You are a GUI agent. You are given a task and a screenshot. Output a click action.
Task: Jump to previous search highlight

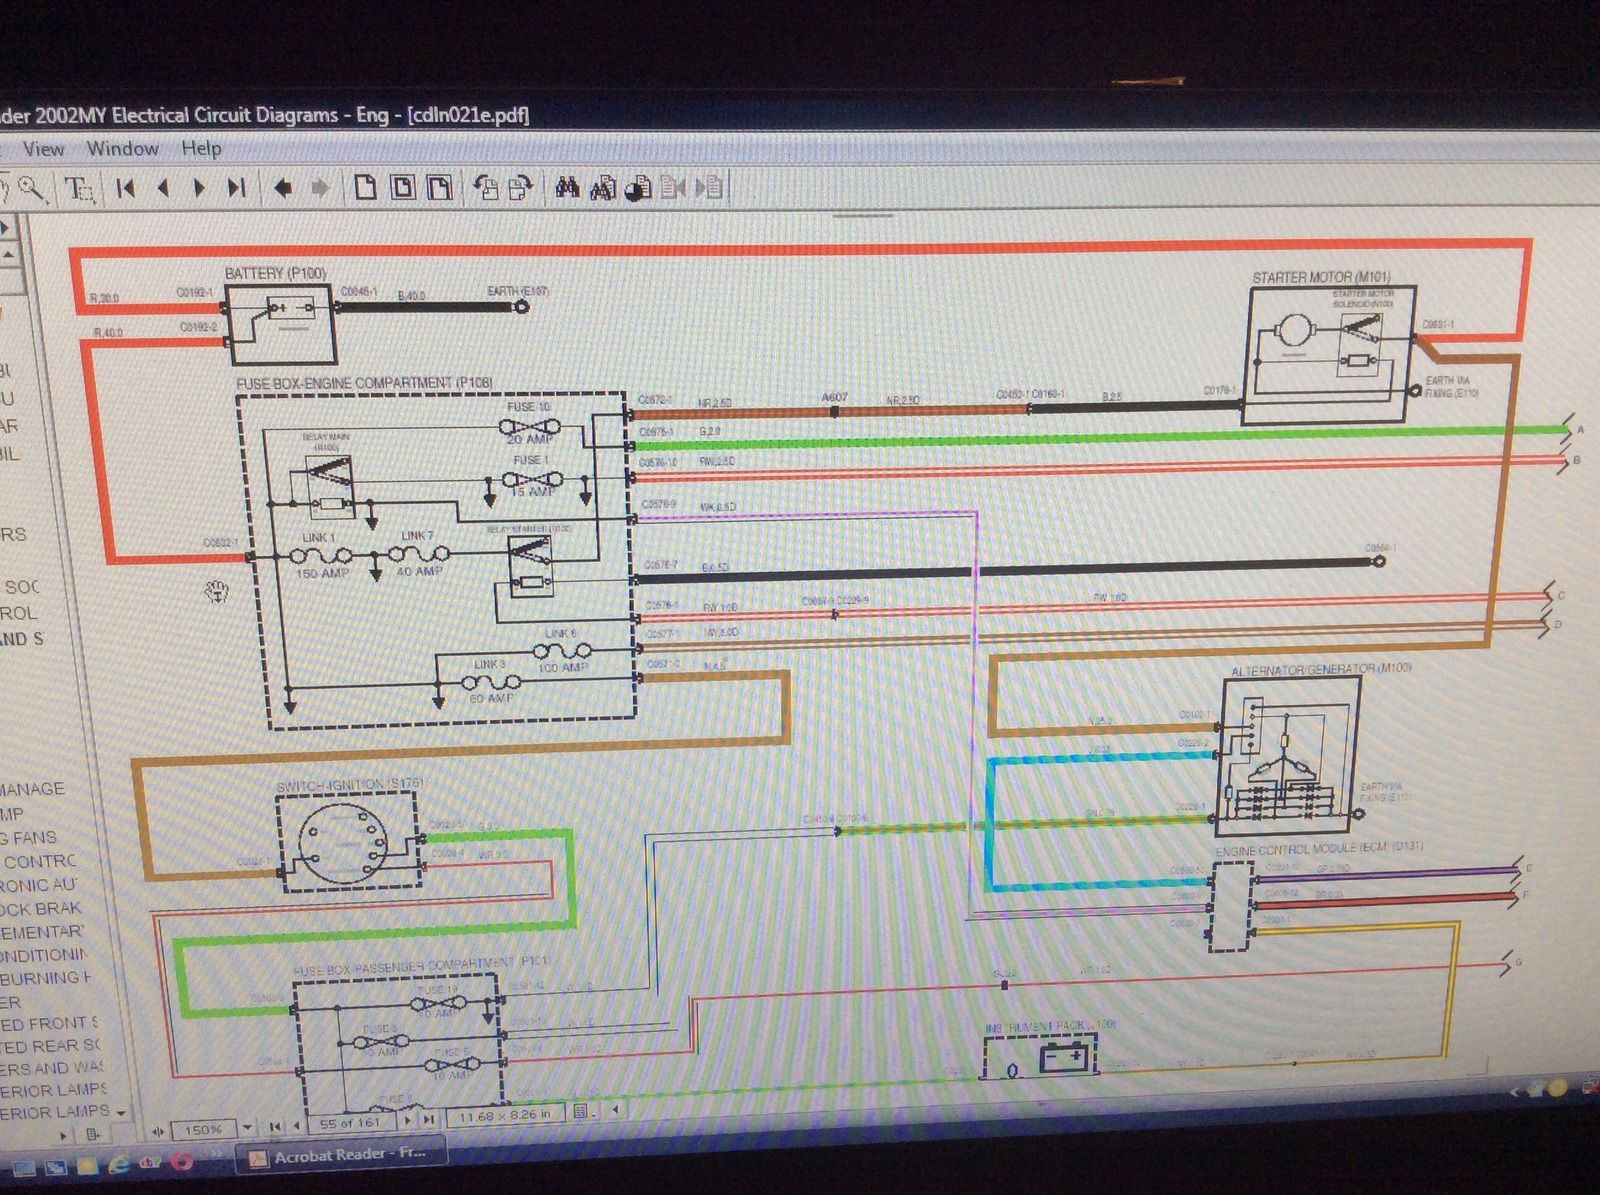point(674,187)
